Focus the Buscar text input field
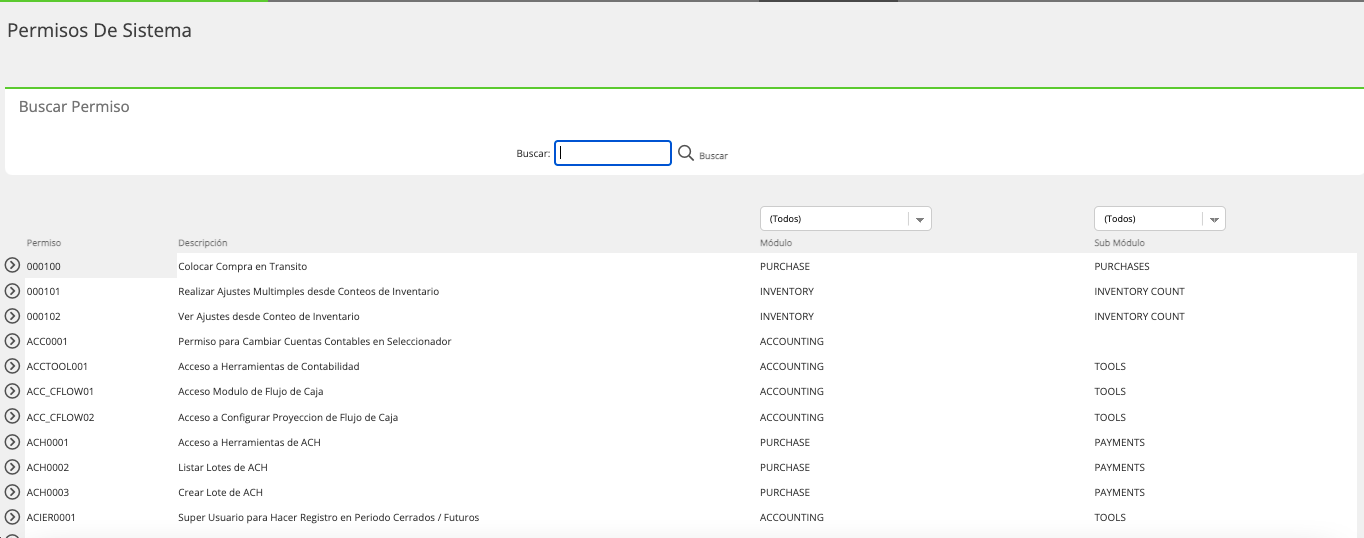The image size is (1364, 538). [613, 153]
